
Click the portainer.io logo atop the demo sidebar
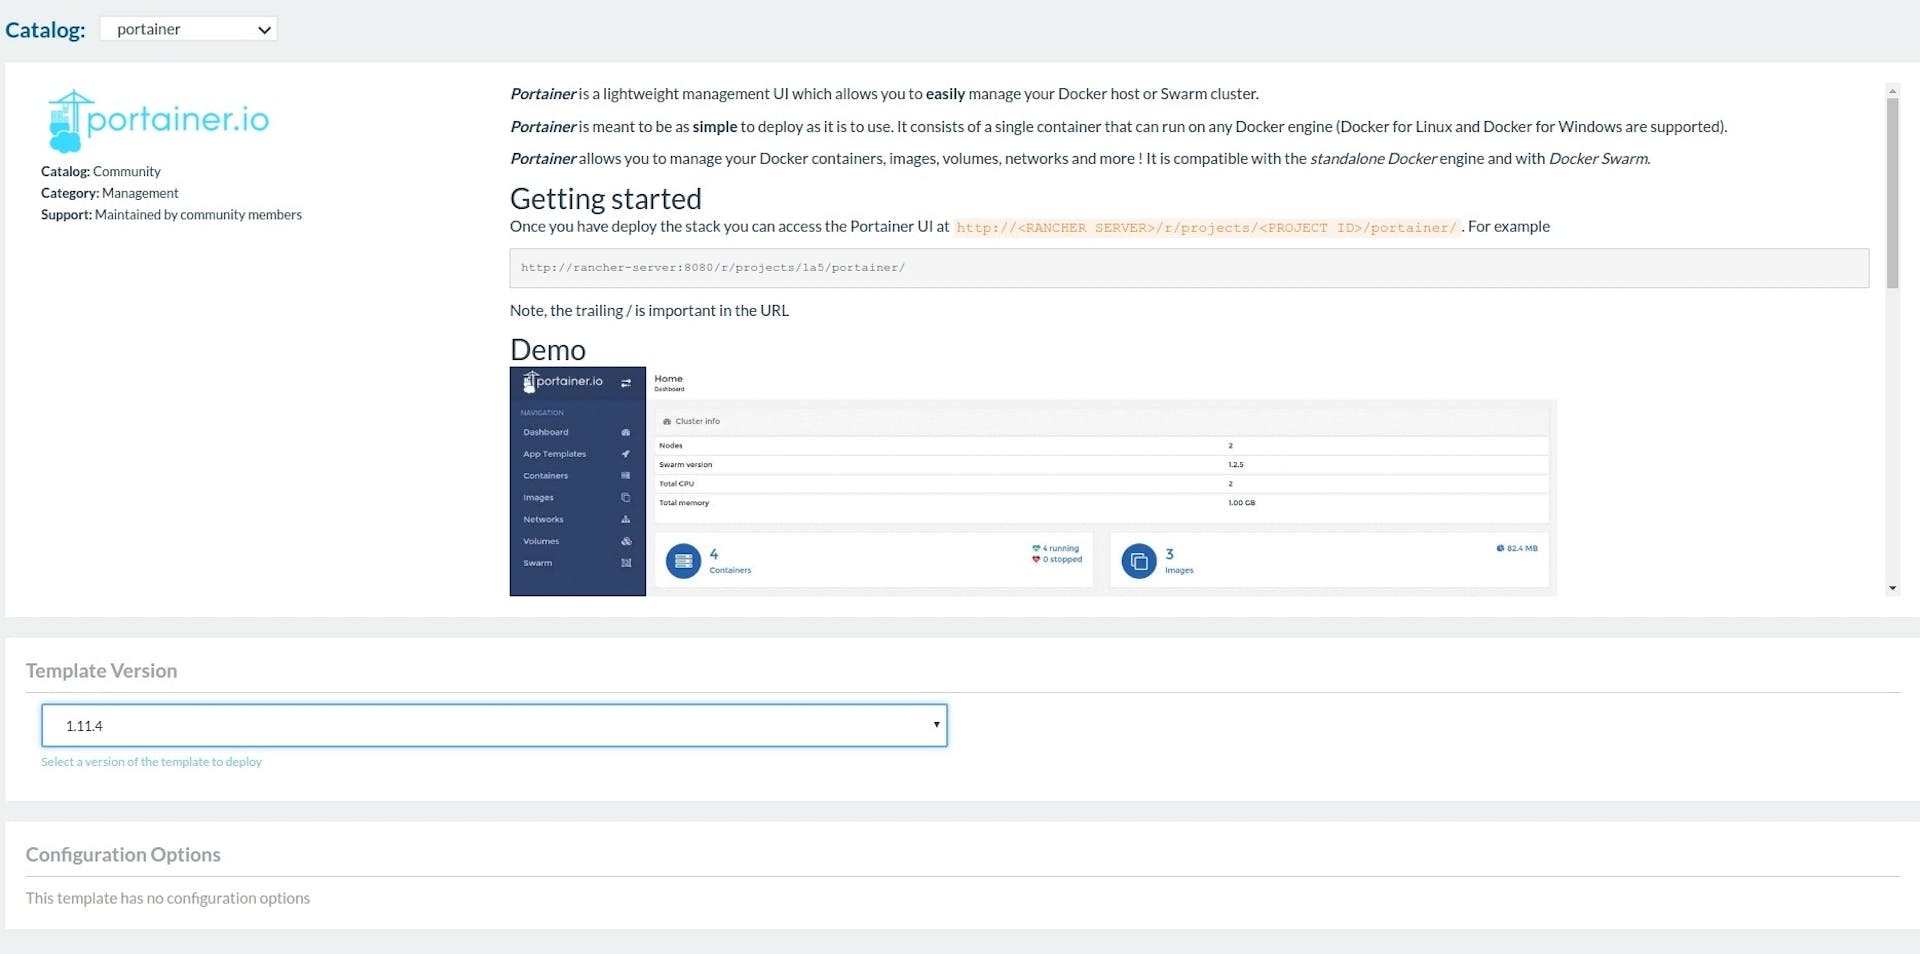(566, 381)
